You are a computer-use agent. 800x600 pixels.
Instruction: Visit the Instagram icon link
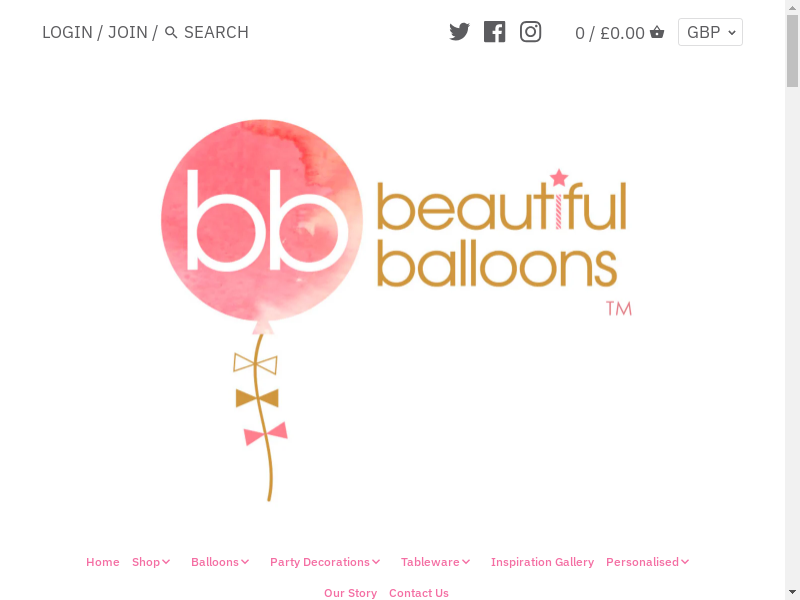[531, 32]
